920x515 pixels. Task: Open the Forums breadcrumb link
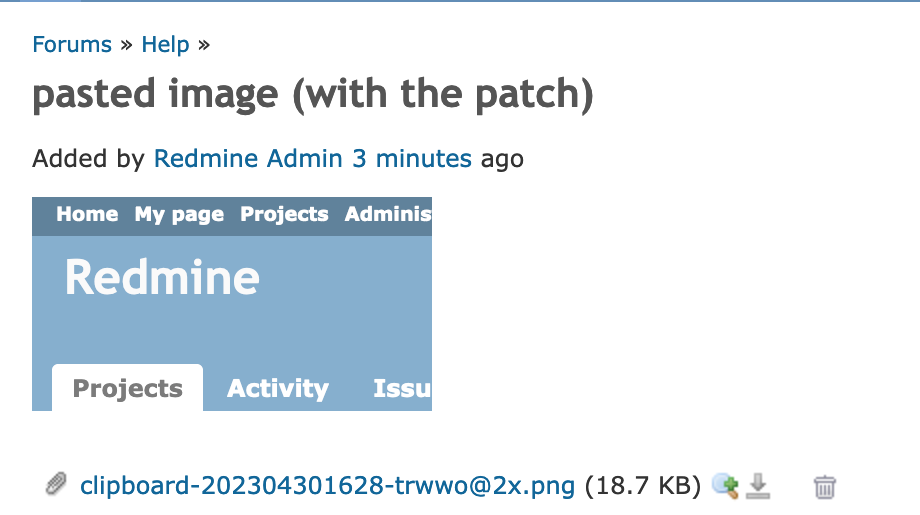coord(72,45)
